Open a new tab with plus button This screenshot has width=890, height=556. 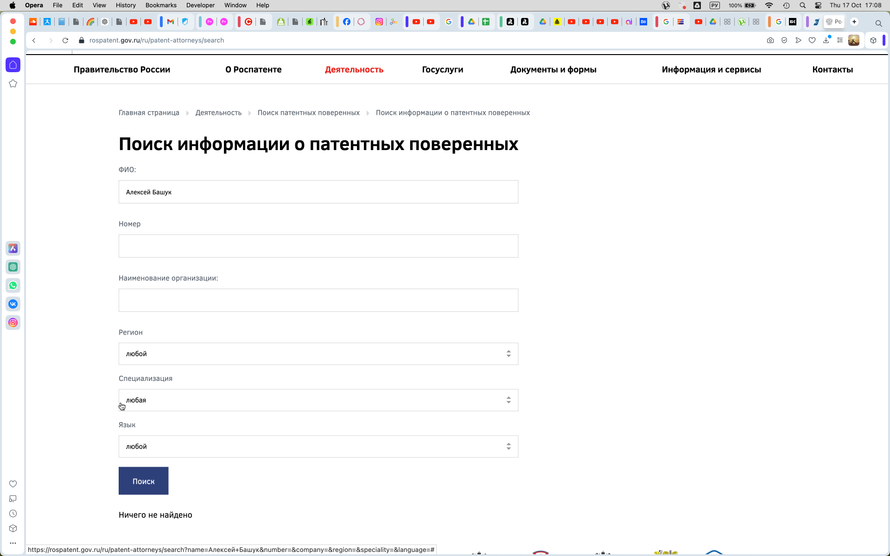[854, 22]
